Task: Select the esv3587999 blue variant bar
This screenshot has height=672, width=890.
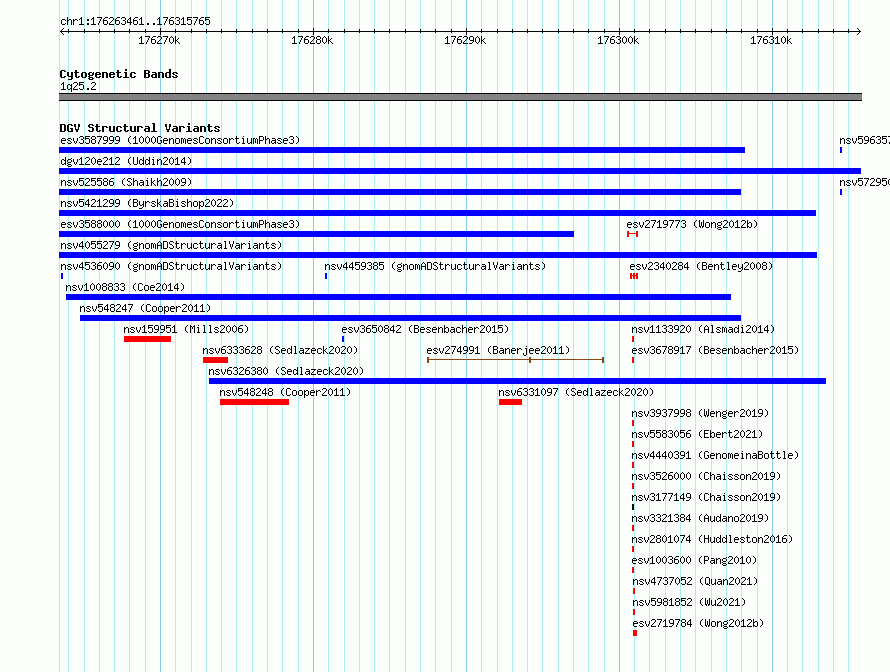Action: [402, 150]
